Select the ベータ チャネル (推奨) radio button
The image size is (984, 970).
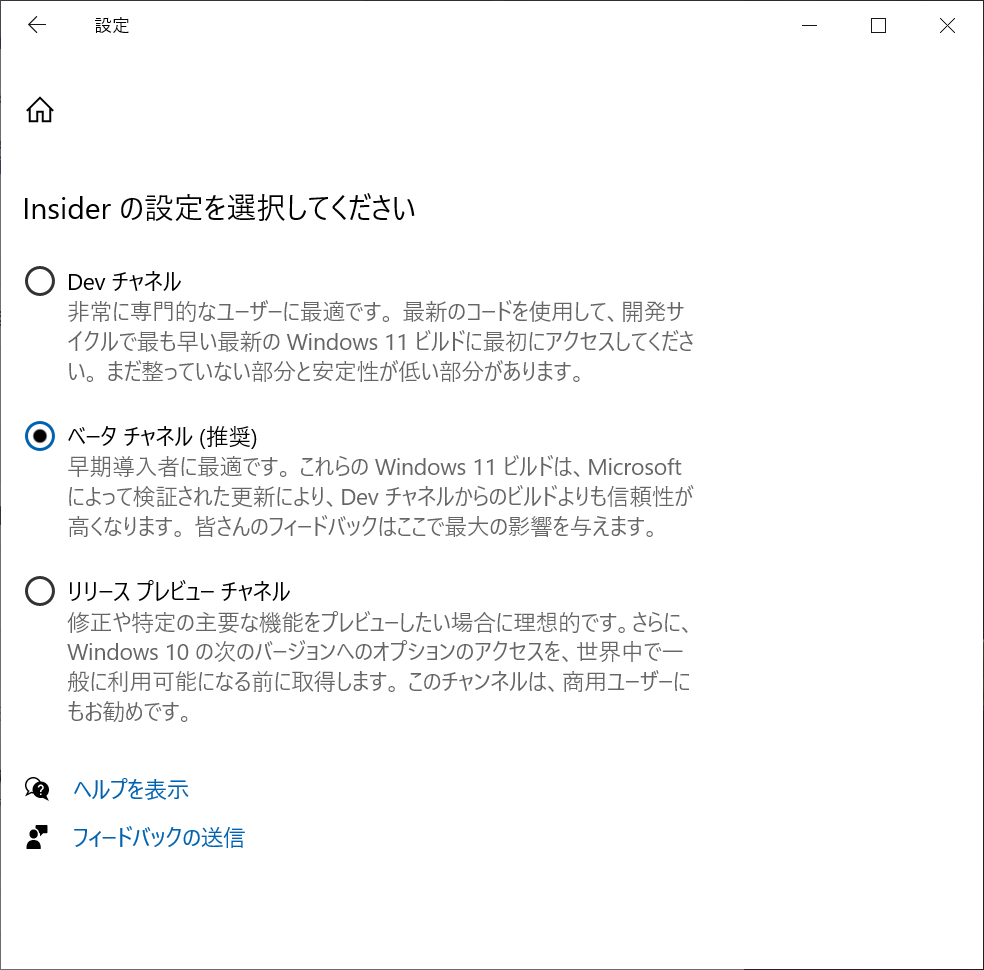pos(40,435)
